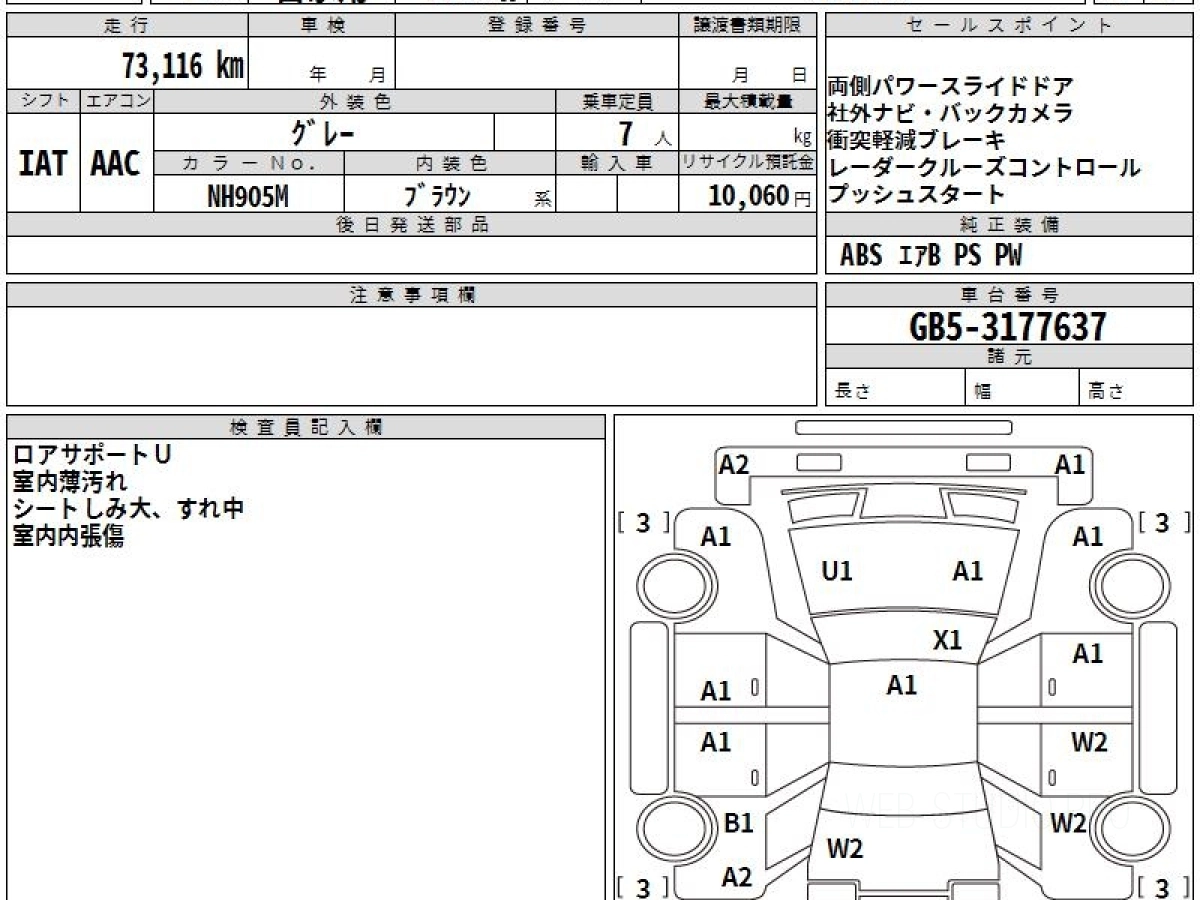Click the 譲渡書類期限 header cell
This screenshot has width=1200, height=900.
[x=748, y=26]
